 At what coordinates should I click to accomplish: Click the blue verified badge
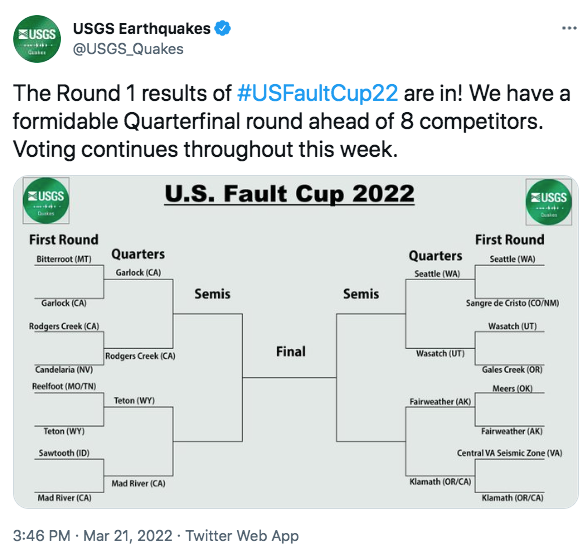[x=223, y=29]
